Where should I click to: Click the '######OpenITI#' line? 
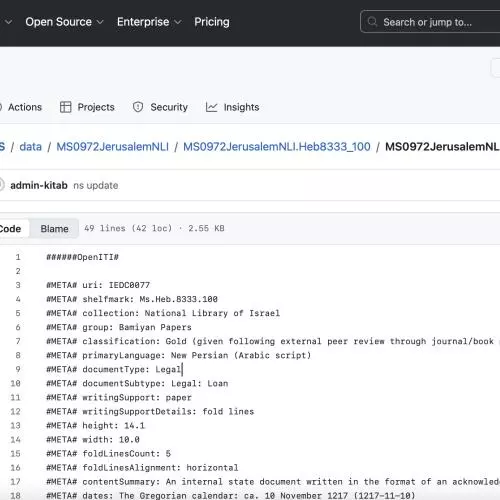pos(82,257)
